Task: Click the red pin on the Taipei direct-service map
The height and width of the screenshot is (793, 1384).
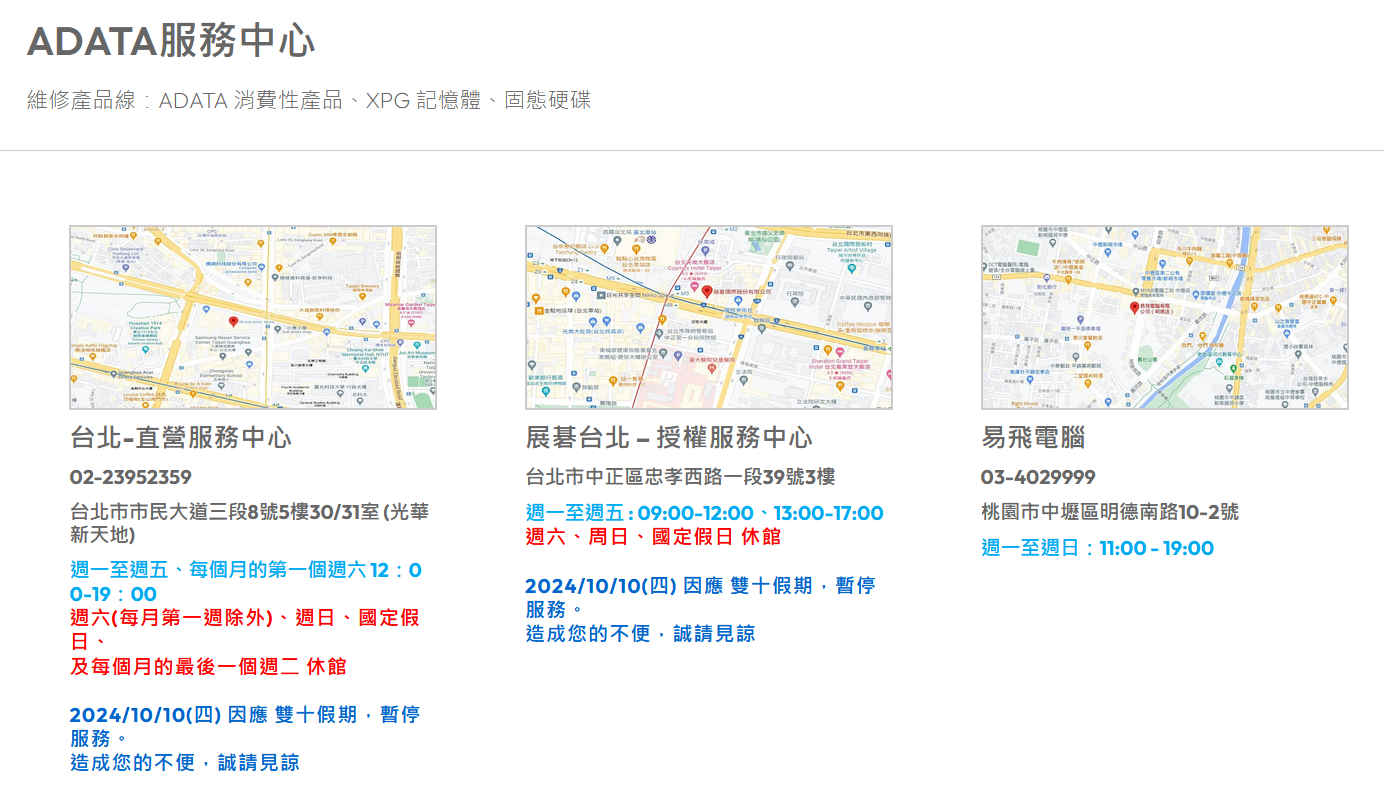Action: click(x=234, y=321)
